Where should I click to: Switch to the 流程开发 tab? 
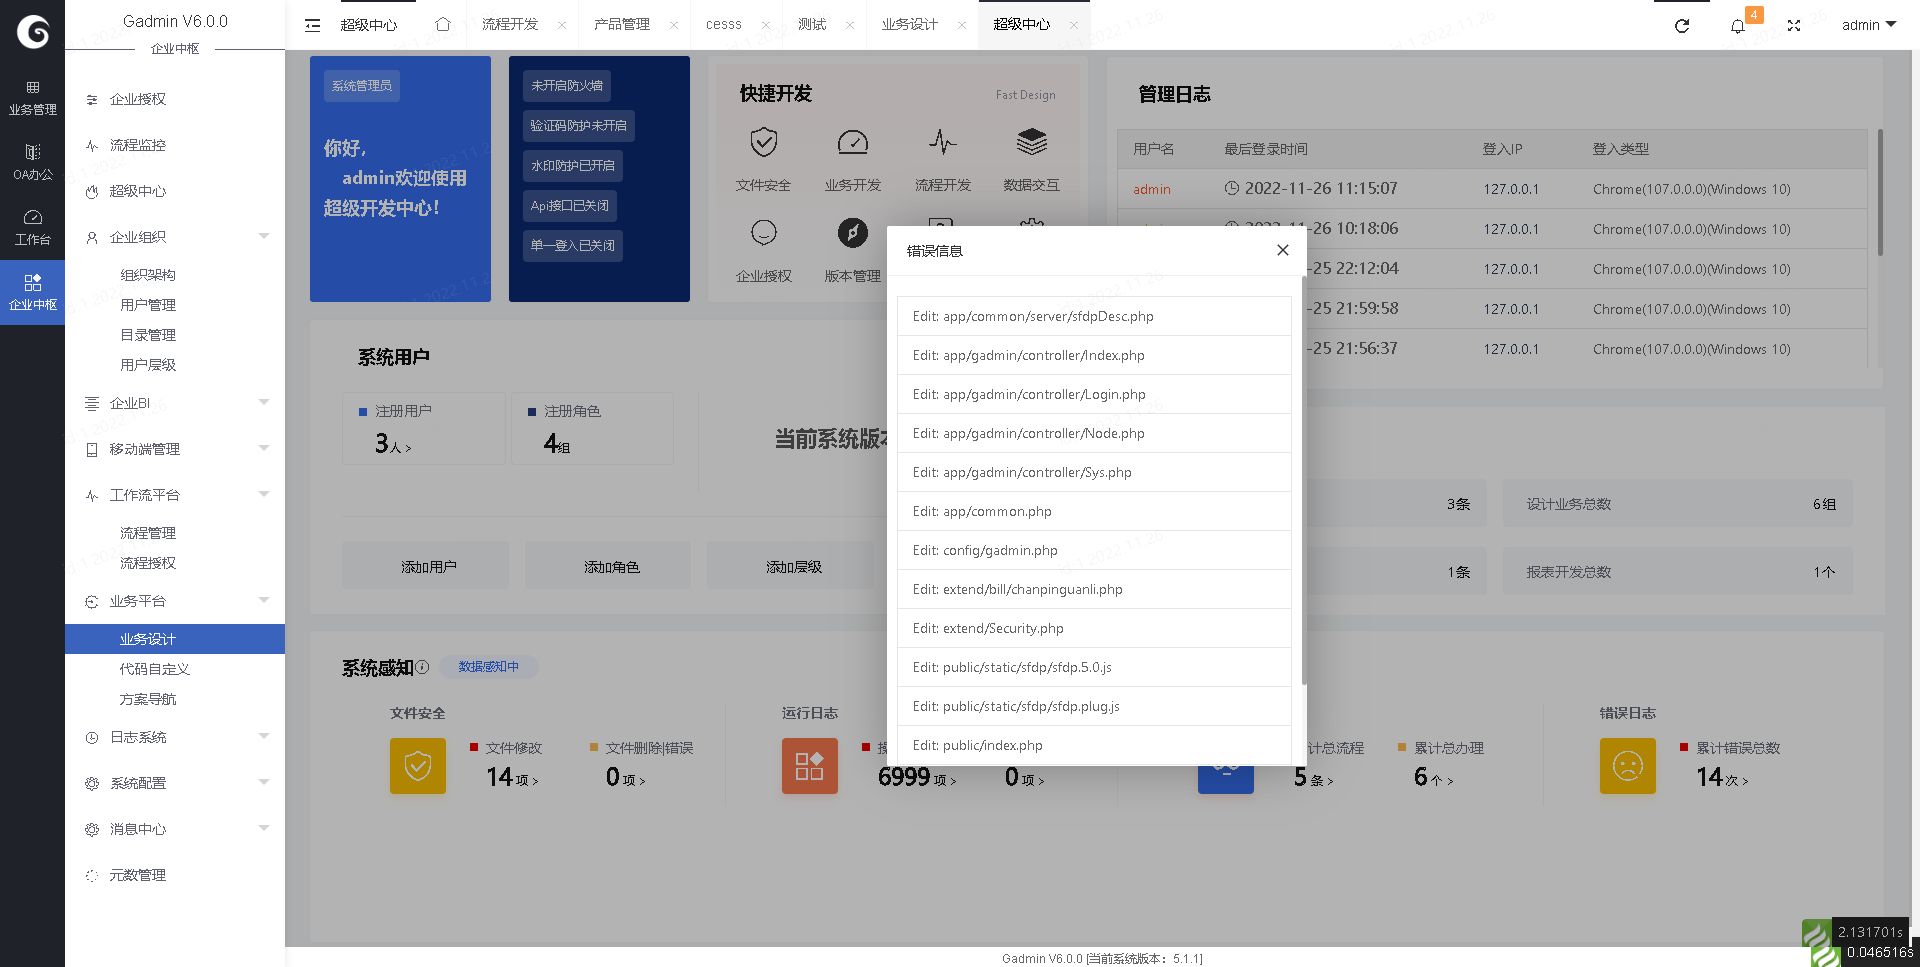[510, 25]
